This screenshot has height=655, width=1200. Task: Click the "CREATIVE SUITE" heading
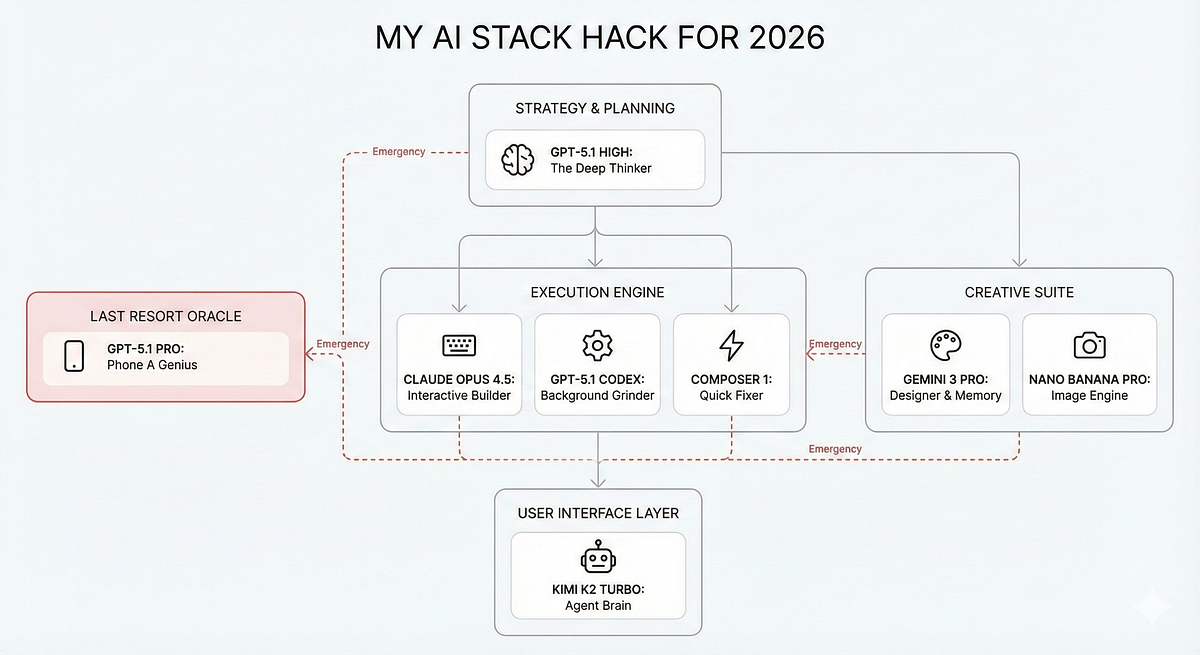pyautogui.click(x=1017, y=293)
